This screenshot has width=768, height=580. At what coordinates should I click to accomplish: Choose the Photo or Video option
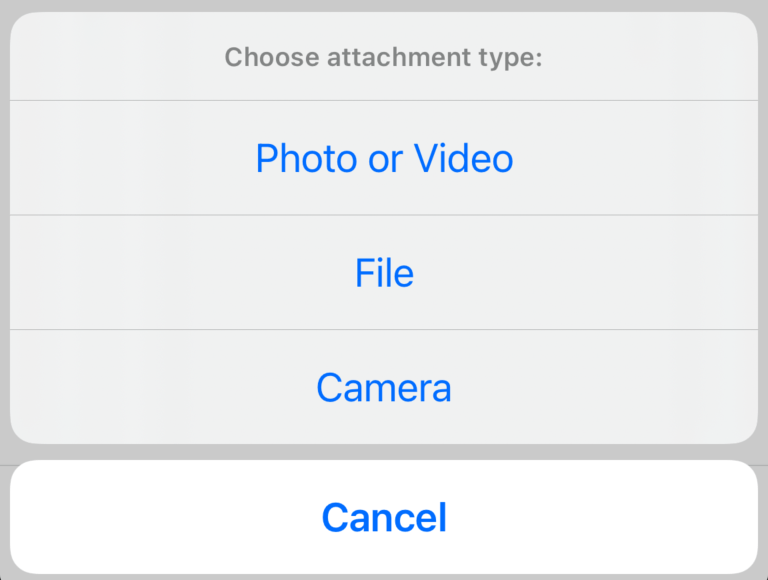click(x=384, y=158)
